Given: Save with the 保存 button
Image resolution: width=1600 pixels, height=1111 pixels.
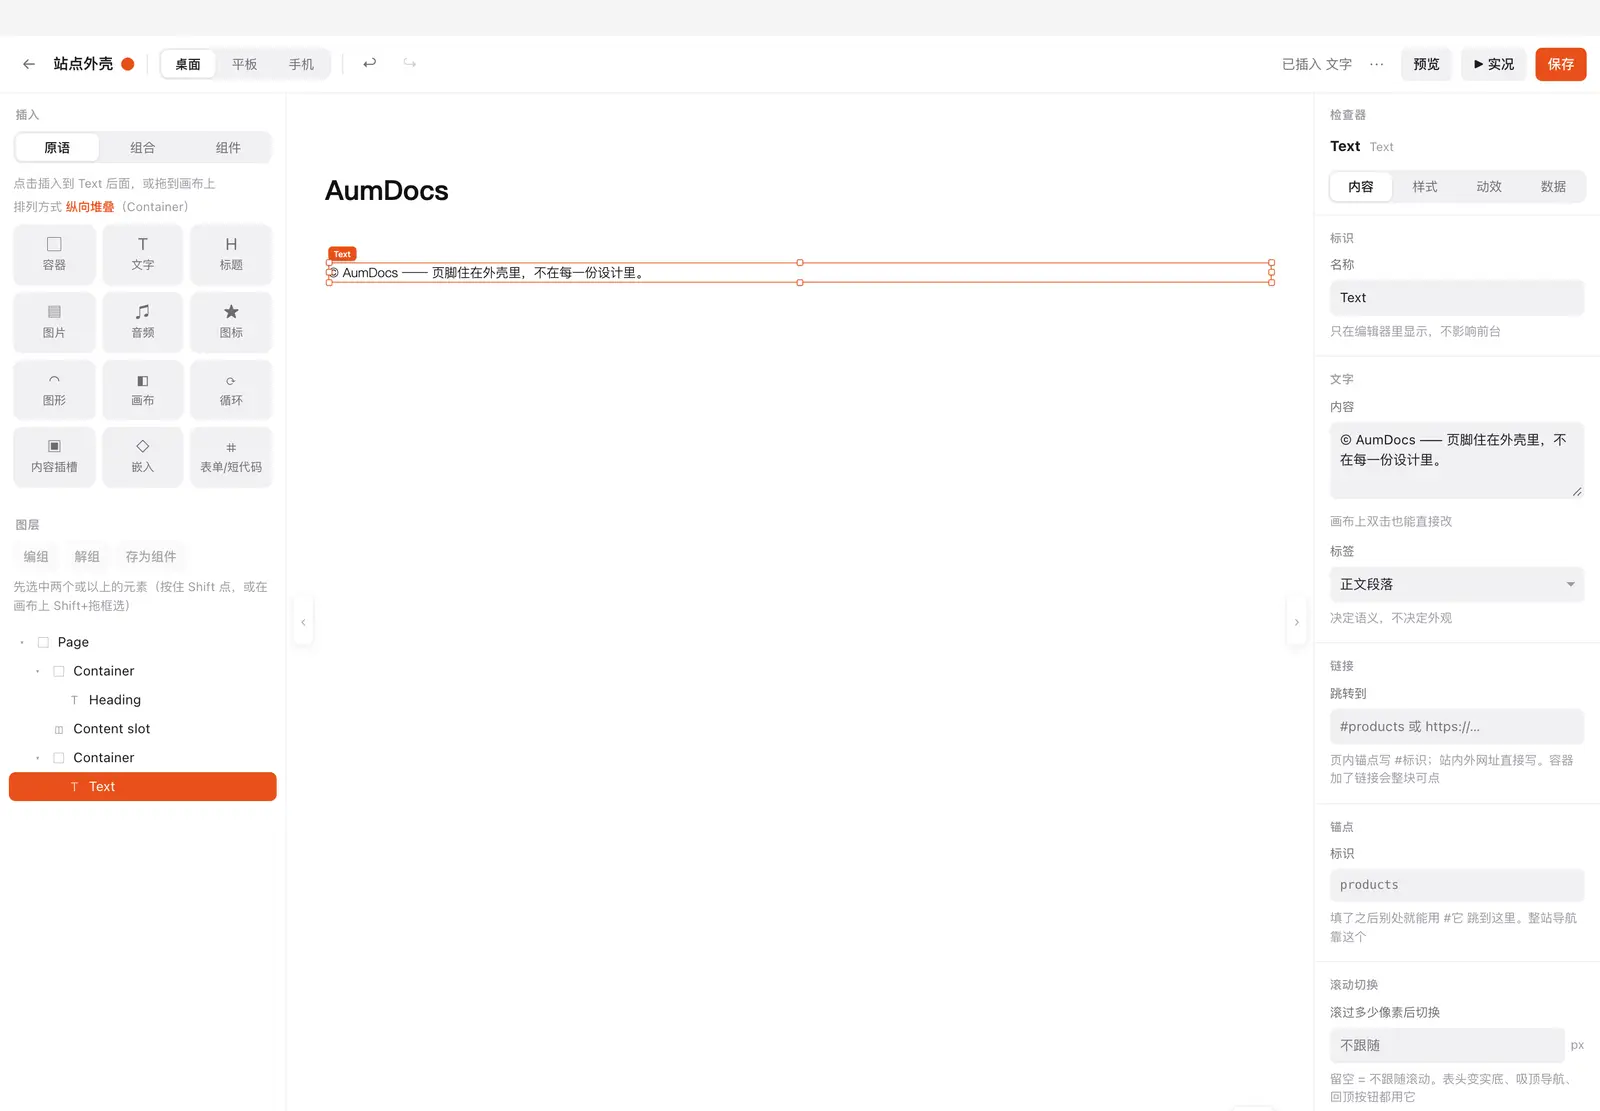Looking at the screenshot, I should [x=1561, y=64].
